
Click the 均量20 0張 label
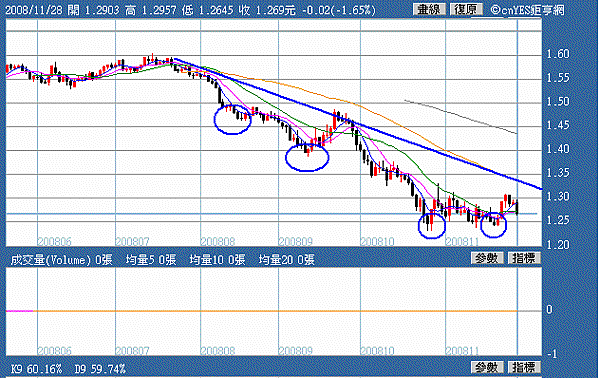click(287, 260)
